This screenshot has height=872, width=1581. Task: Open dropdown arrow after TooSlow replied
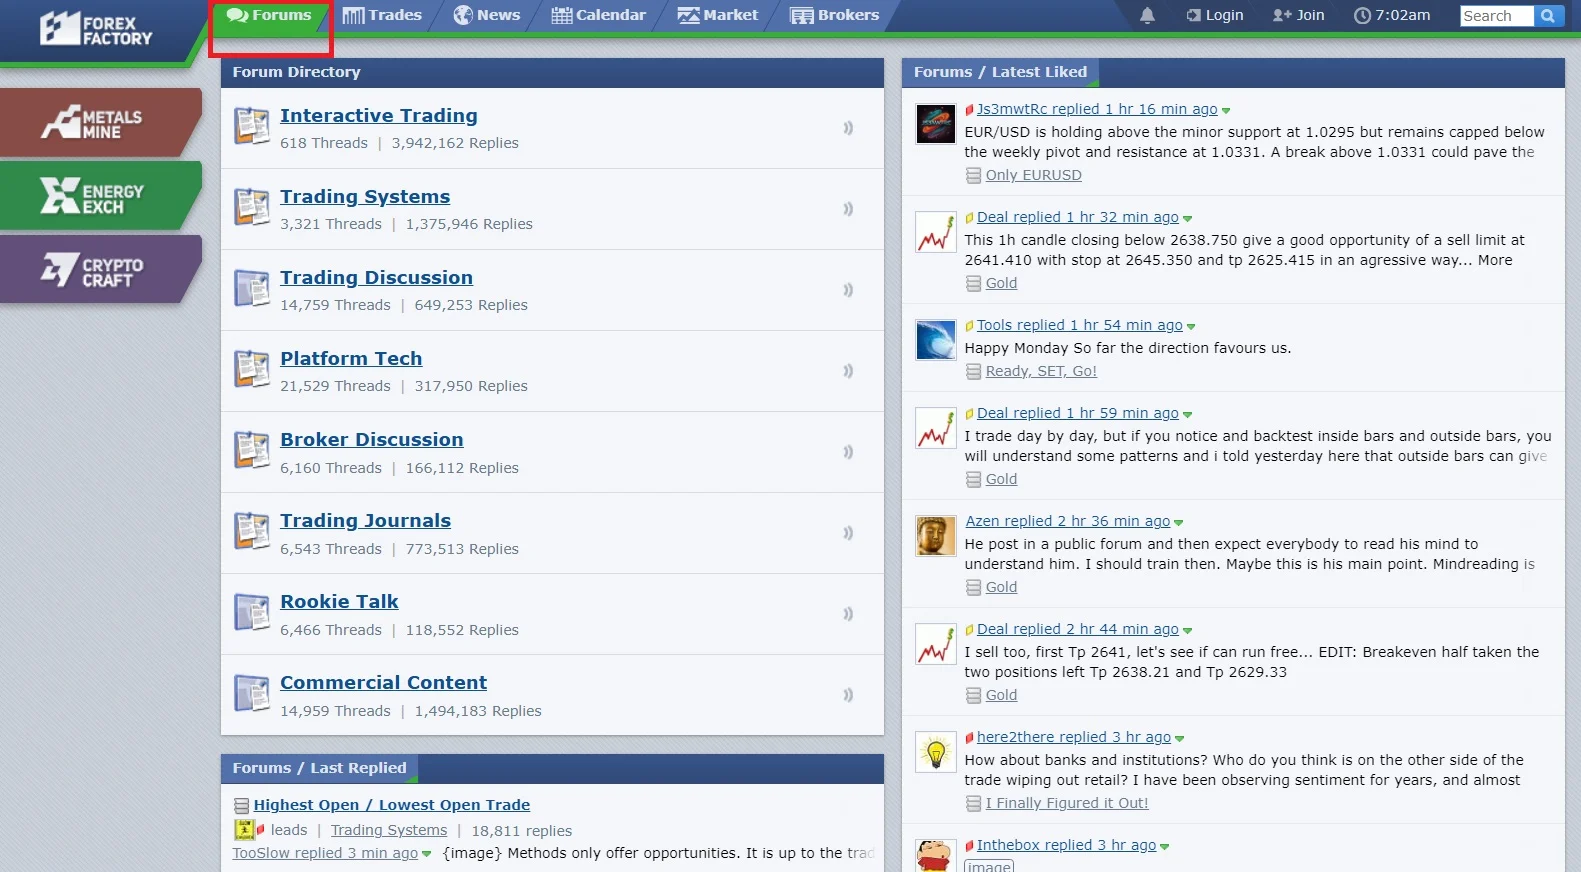[x=426, y=854]
